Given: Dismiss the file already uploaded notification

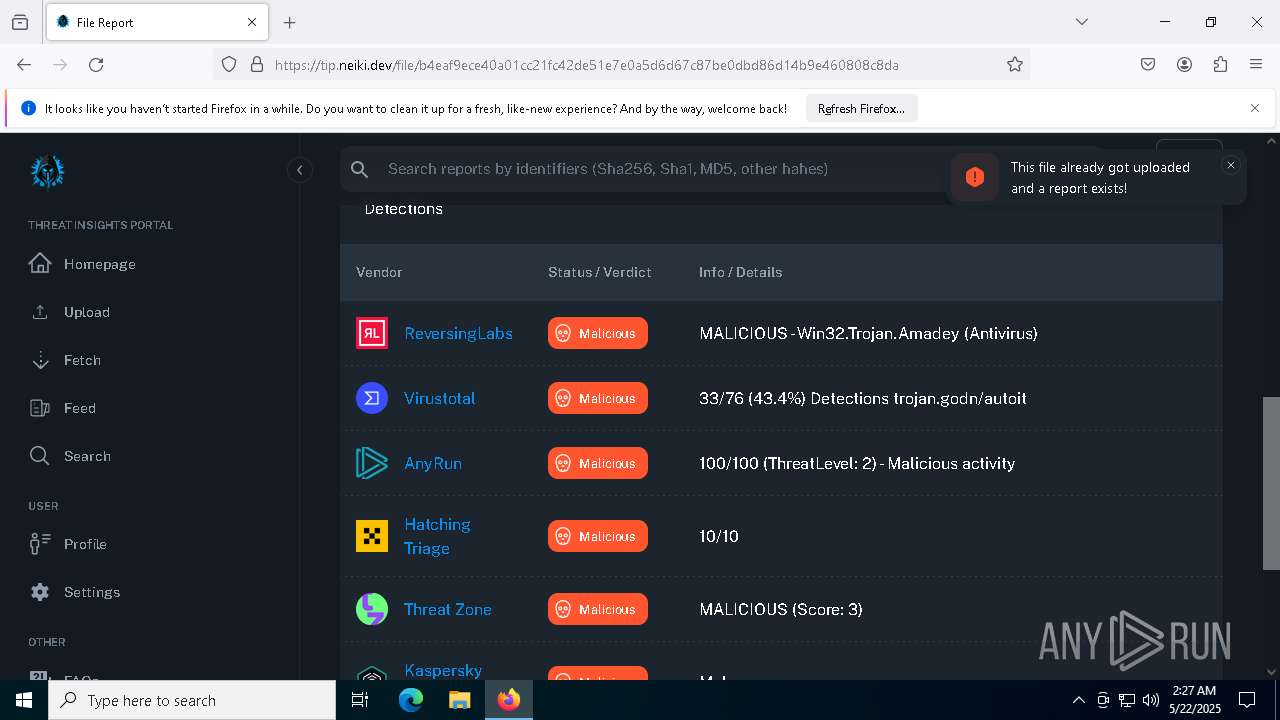Looking at the screenshot, I should pos(1231,165).
